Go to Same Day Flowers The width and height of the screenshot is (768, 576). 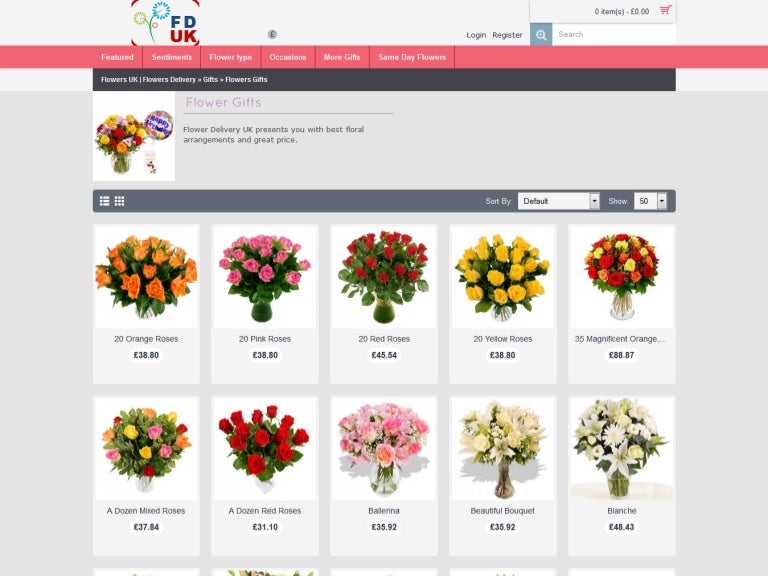[412, 57]
